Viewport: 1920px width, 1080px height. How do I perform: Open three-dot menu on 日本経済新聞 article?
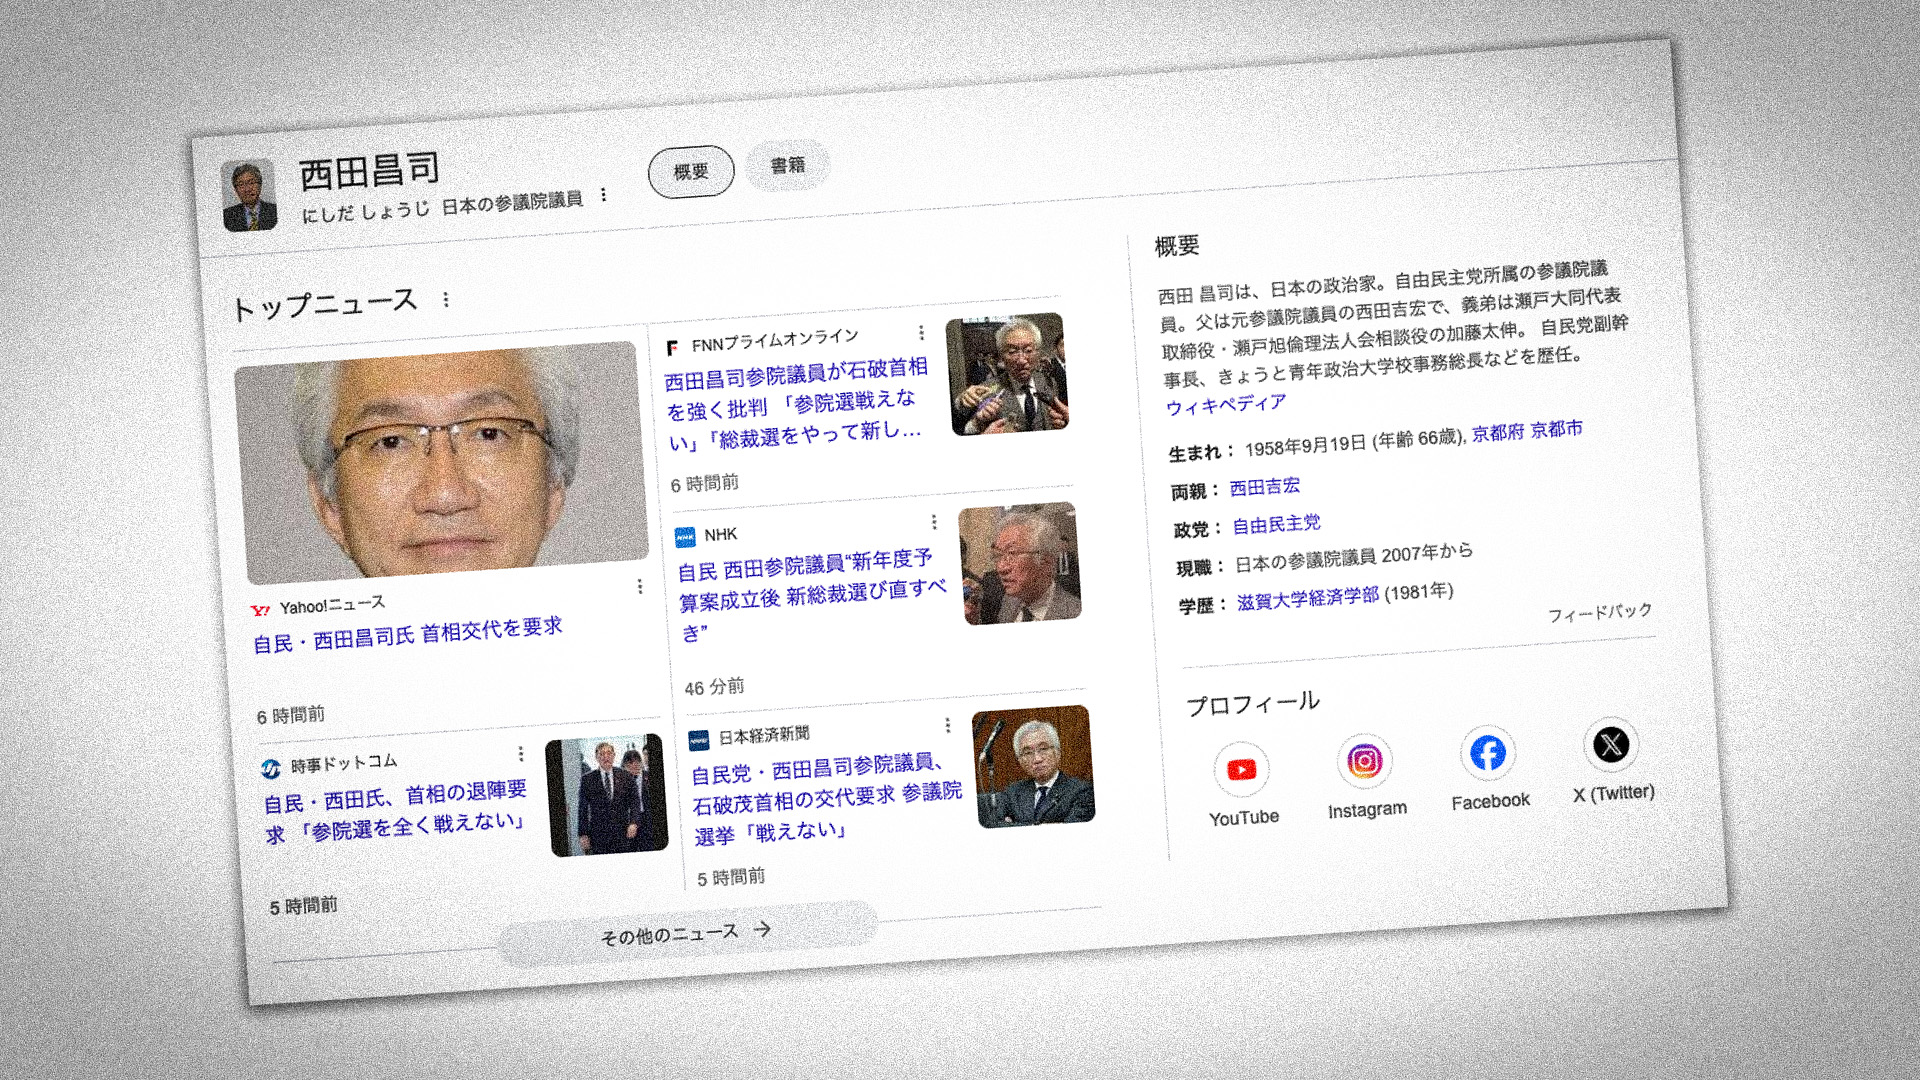(x=947, y=725)
